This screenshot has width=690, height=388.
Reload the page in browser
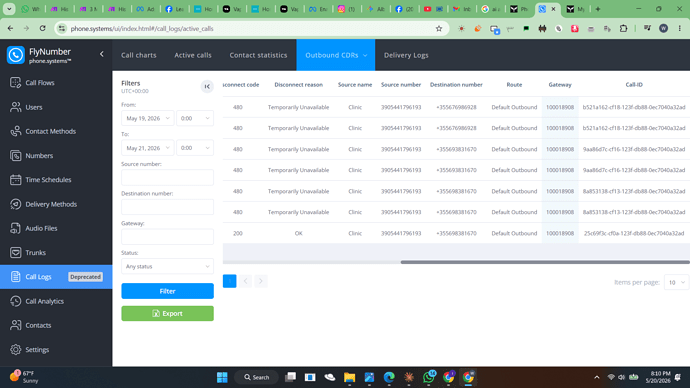point(42,28)
